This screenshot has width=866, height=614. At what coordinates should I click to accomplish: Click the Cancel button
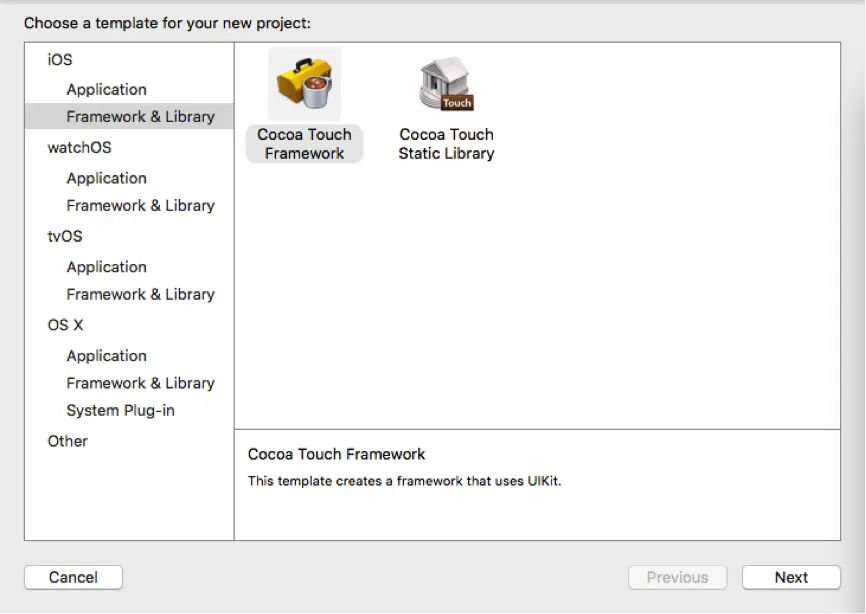point(73,578)
